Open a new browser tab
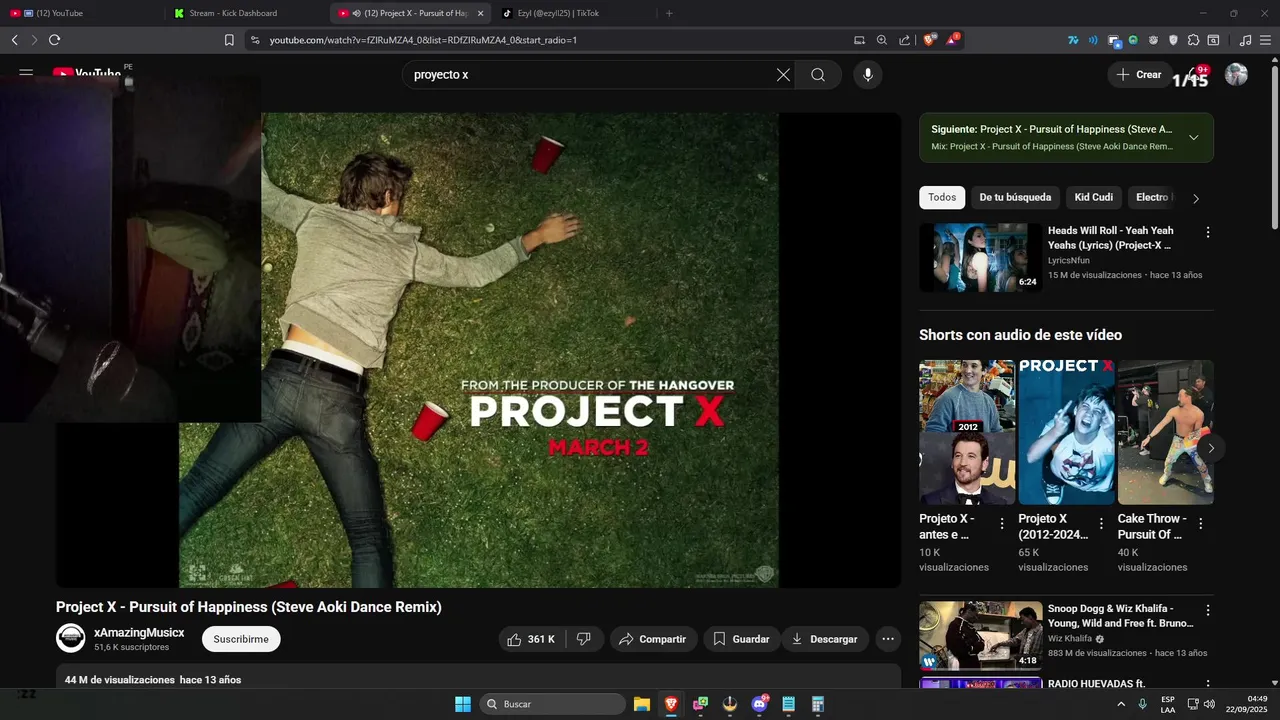This screenshot has width=1280, height=720. [669, 13]
